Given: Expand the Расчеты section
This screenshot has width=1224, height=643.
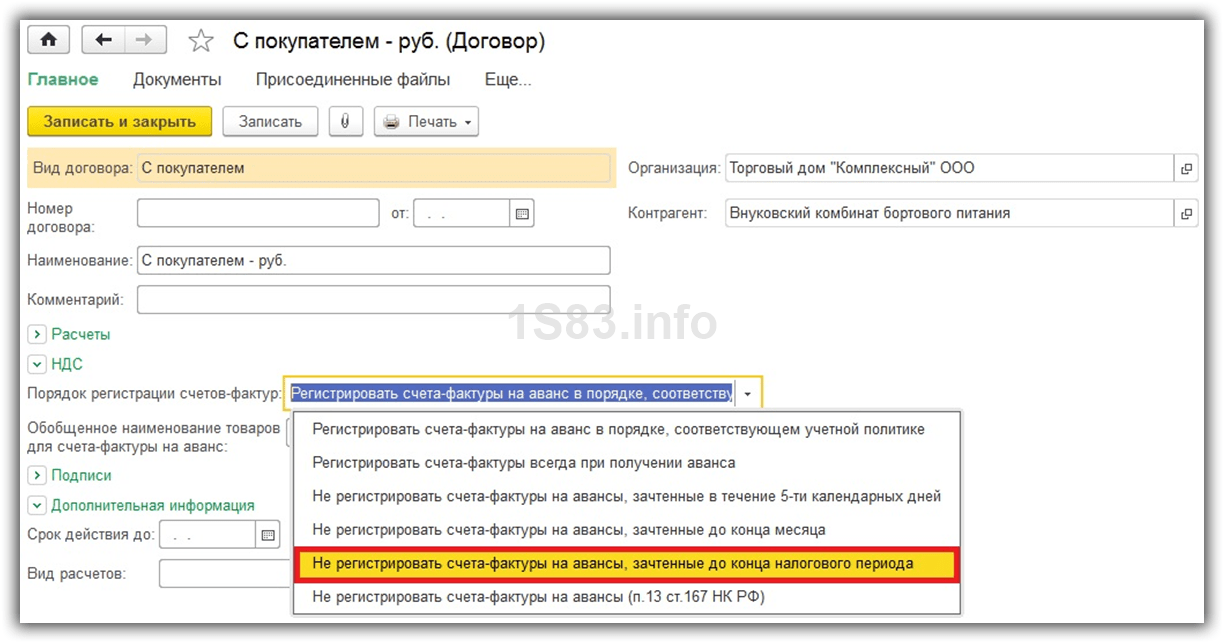Looking at the screenshot, I should click(37, 334).
